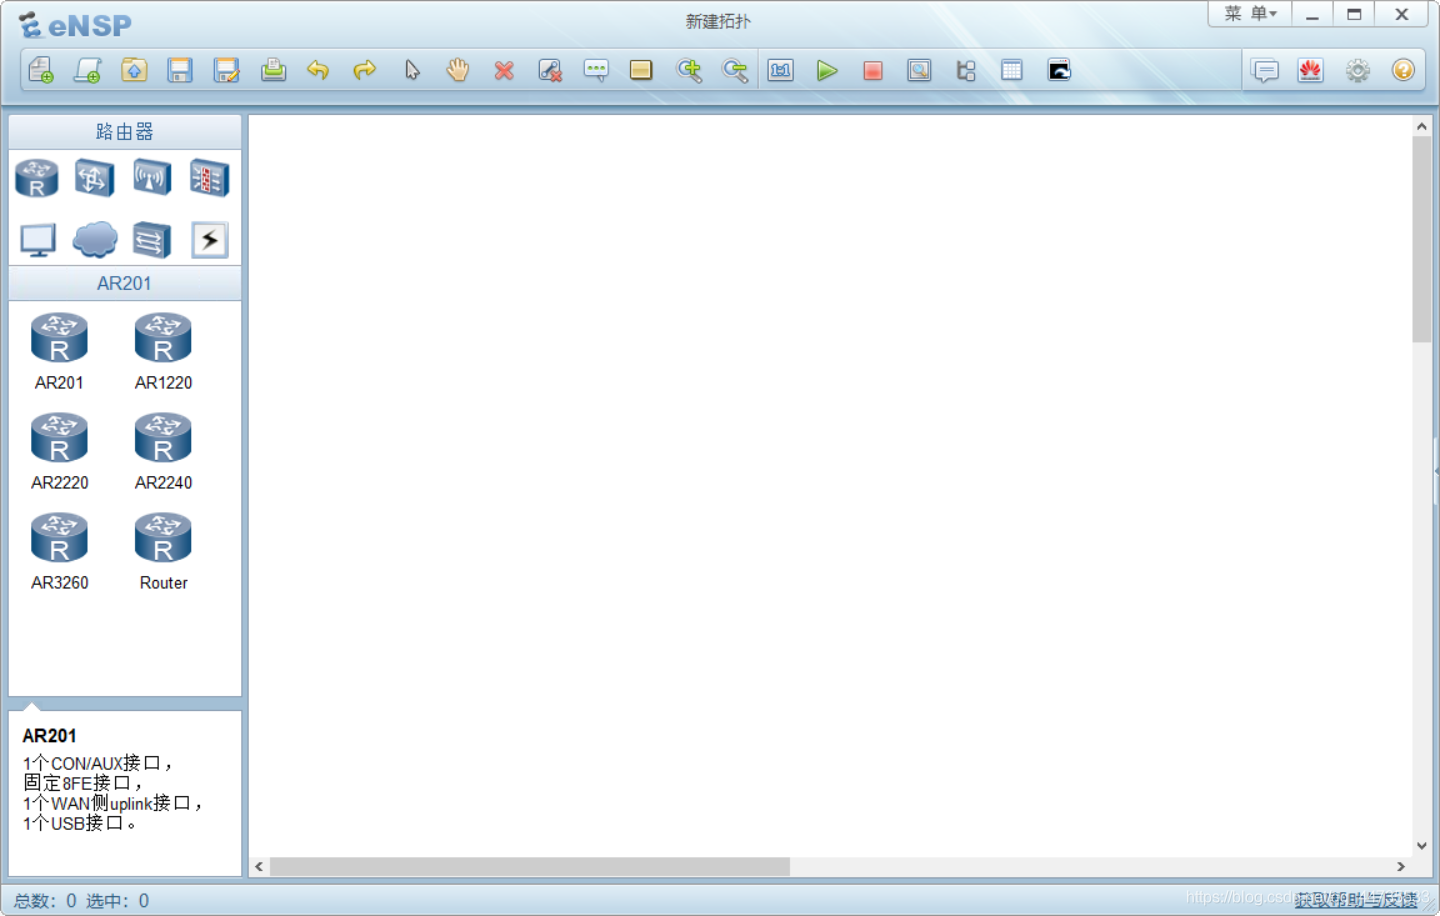Image resolution: width=1440 pixels, height=916 pixels.
Task: Zoom out on the canvas
Action: coord(735,70)
